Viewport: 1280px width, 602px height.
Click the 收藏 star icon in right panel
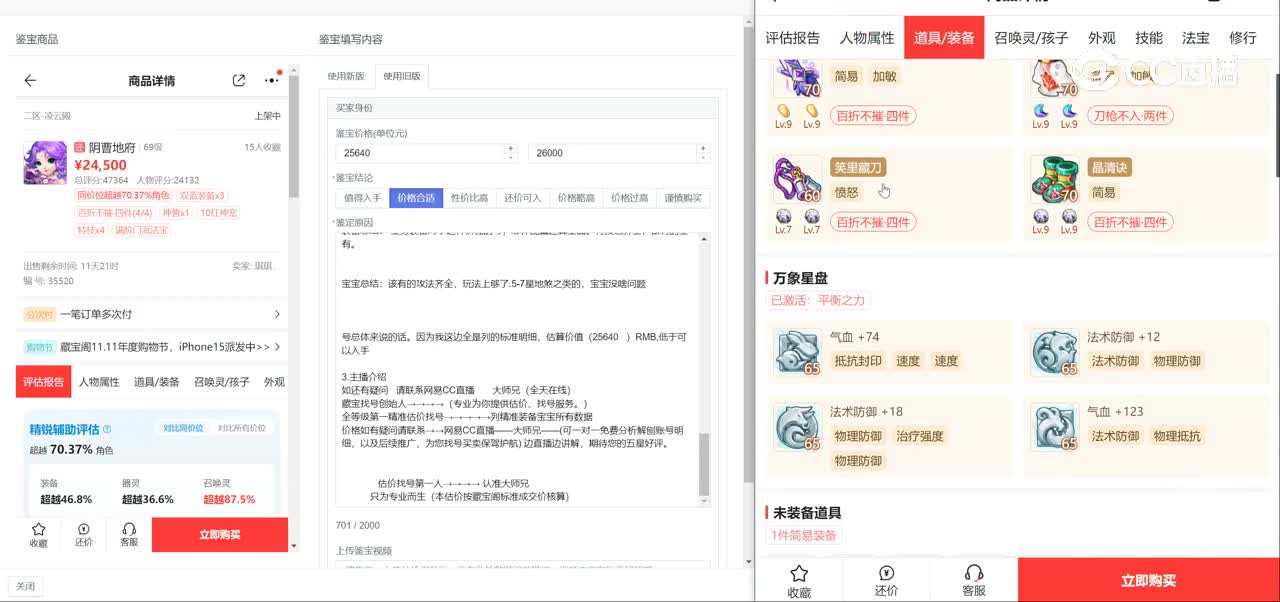(x=799, y=573)
